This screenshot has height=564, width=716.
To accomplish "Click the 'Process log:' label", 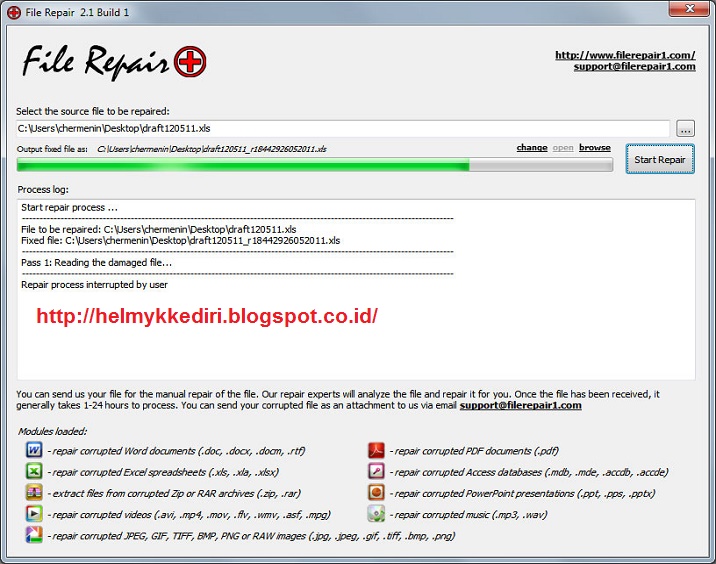I will click(43, 190).
